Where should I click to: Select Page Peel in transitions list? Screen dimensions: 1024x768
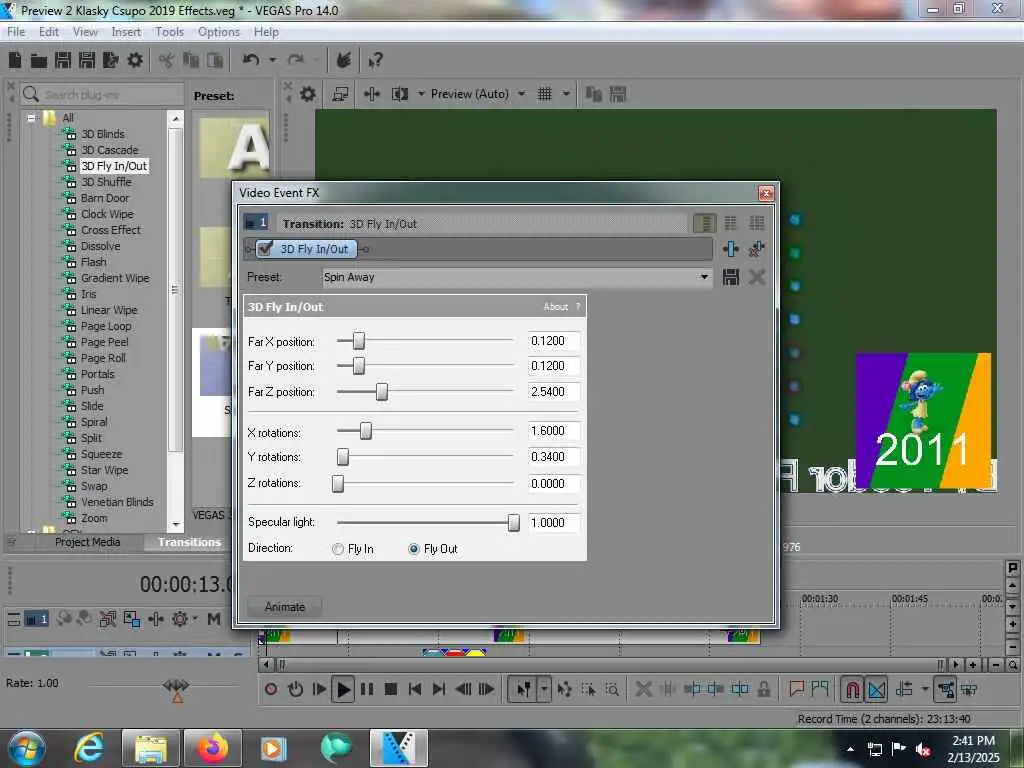(104, 342)
